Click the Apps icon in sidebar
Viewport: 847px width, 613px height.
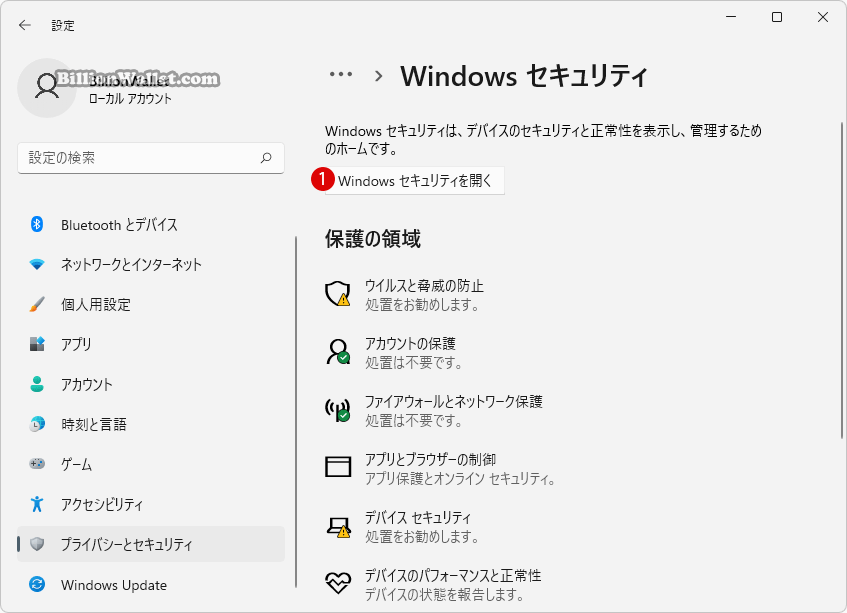pos(37,344)
